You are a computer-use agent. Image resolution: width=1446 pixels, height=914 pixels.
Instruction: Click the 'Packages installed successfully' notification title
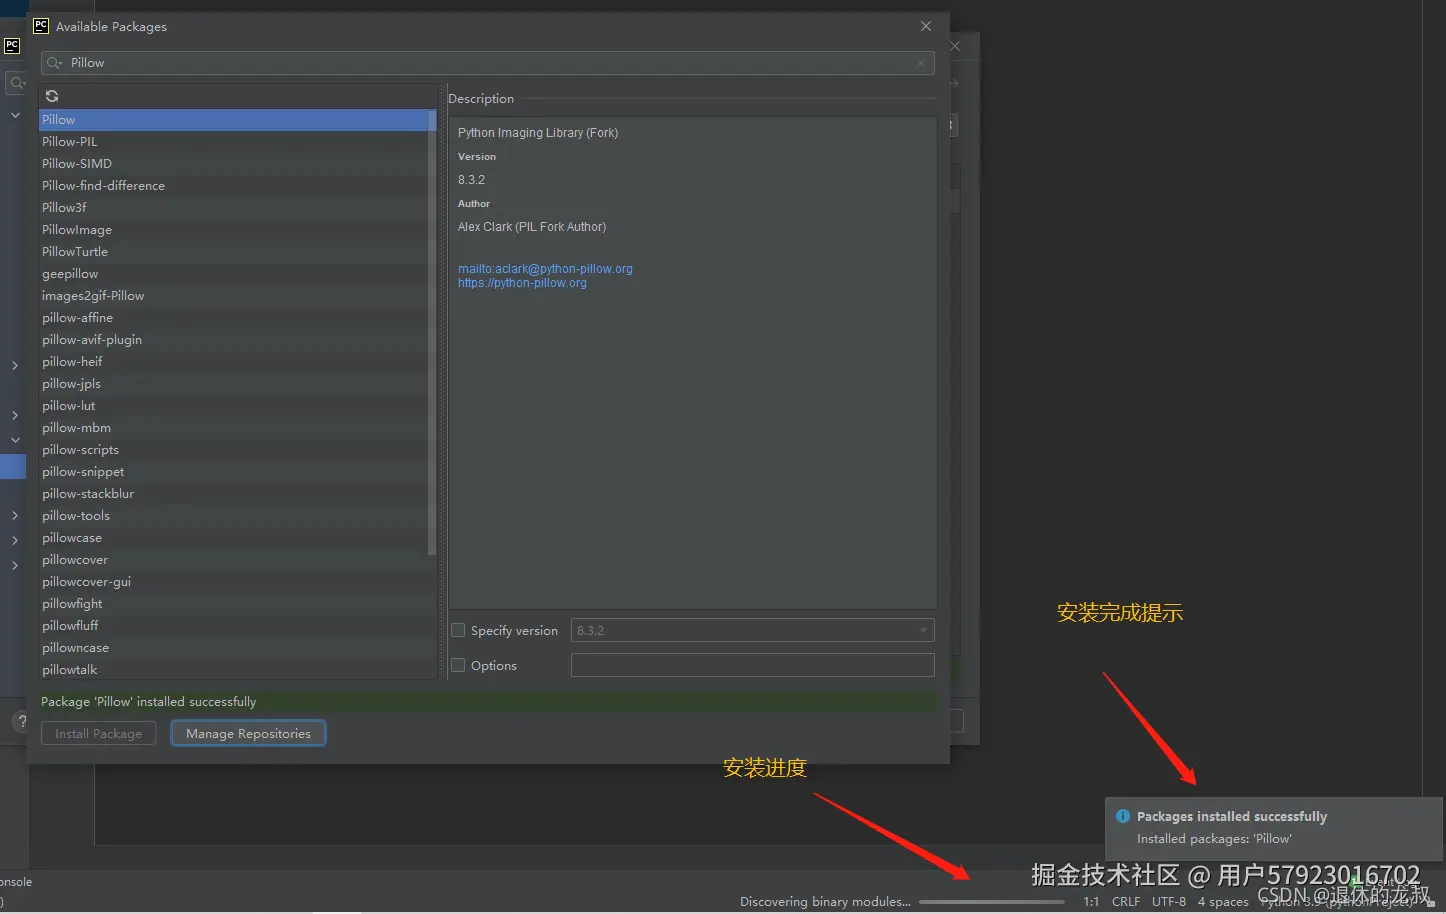[1232, 816]
